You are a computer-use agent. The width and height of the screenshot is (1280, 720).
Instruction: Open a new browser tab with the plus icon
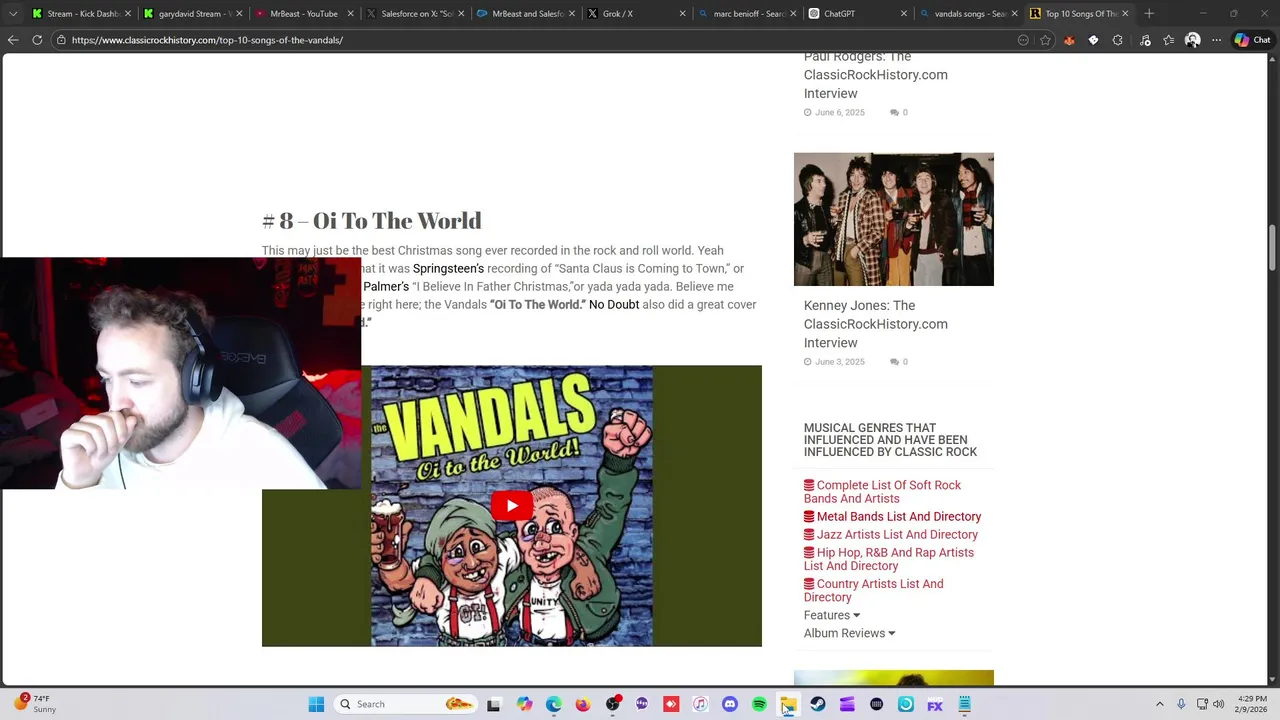pyautogui.click(x=1149, y=13)
